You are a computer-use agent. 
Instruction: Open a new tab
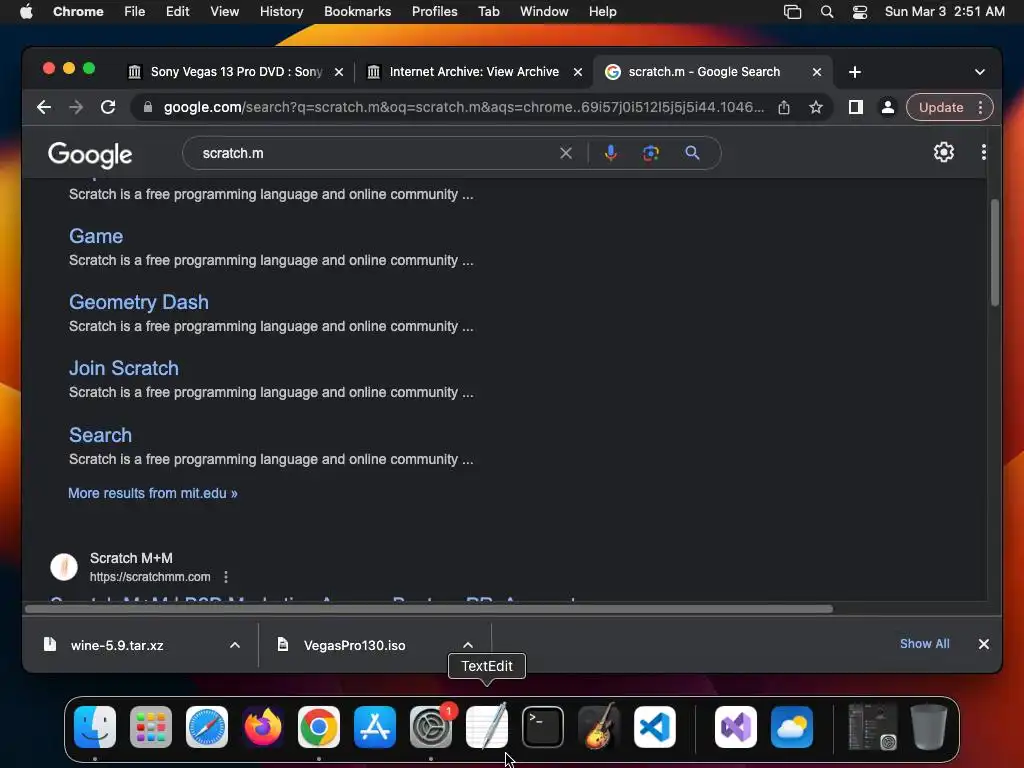click(x=855, y=72)
